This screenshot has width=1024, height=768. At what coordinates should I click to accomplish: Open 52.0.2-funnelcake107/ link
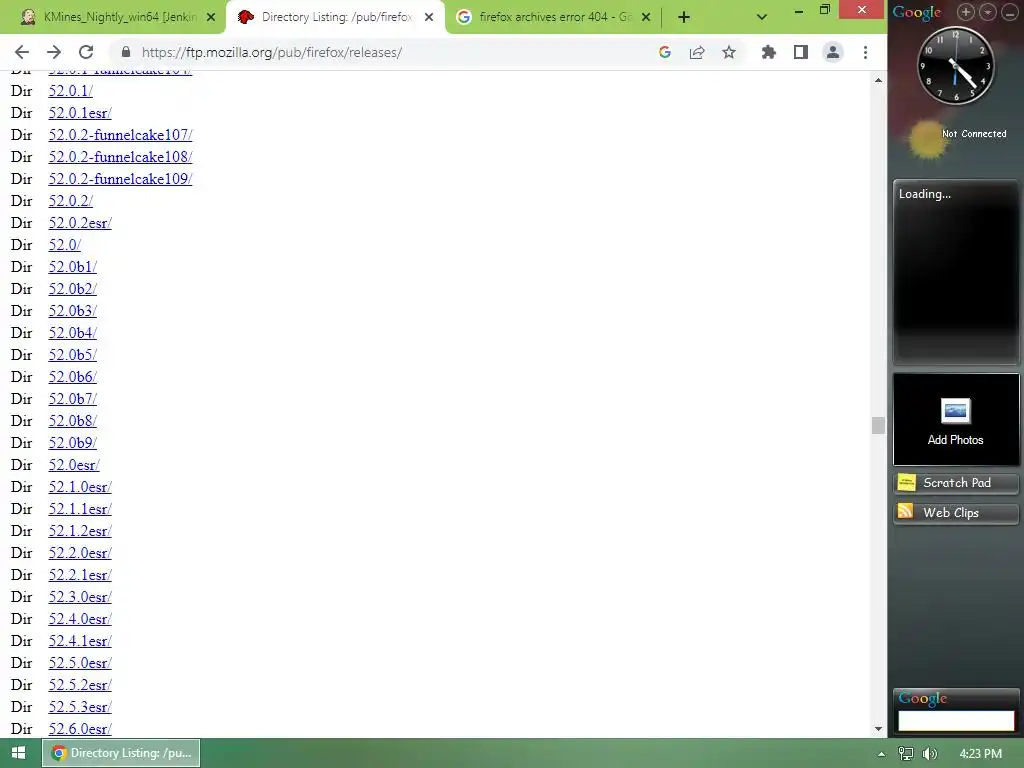[x=120, y=135]
